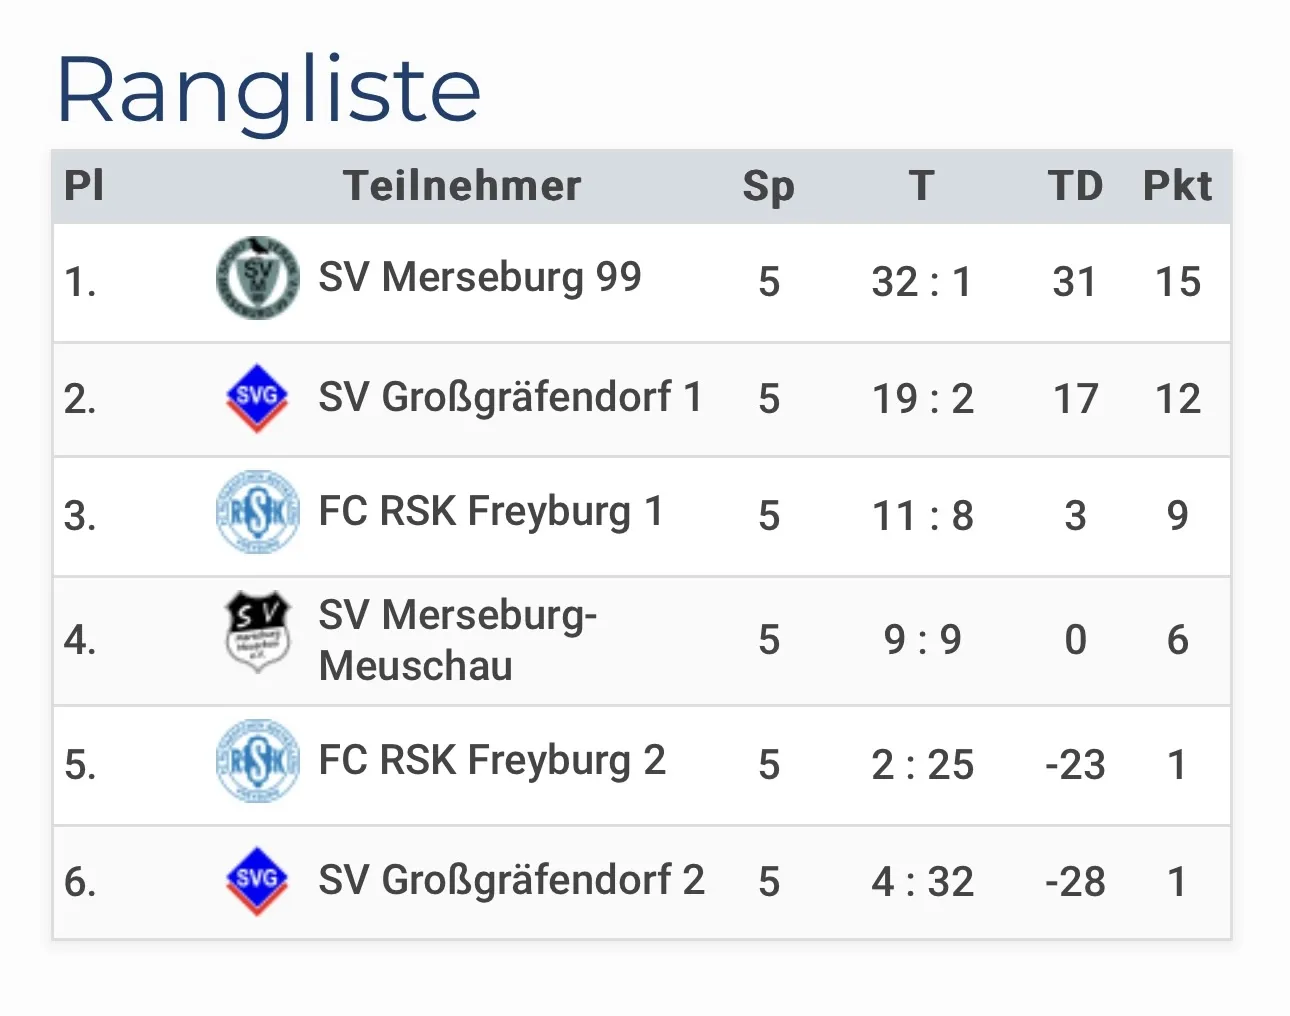Click the FC RSK Freyburg 2 crest

[258, 762]
